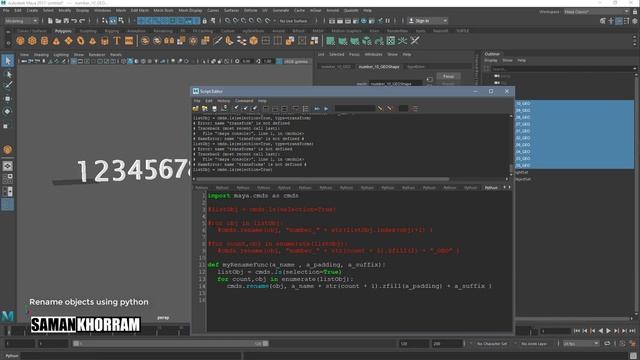Create a polygon cylinder from the shelf
The image size is (640, 360).
point(44,41)
